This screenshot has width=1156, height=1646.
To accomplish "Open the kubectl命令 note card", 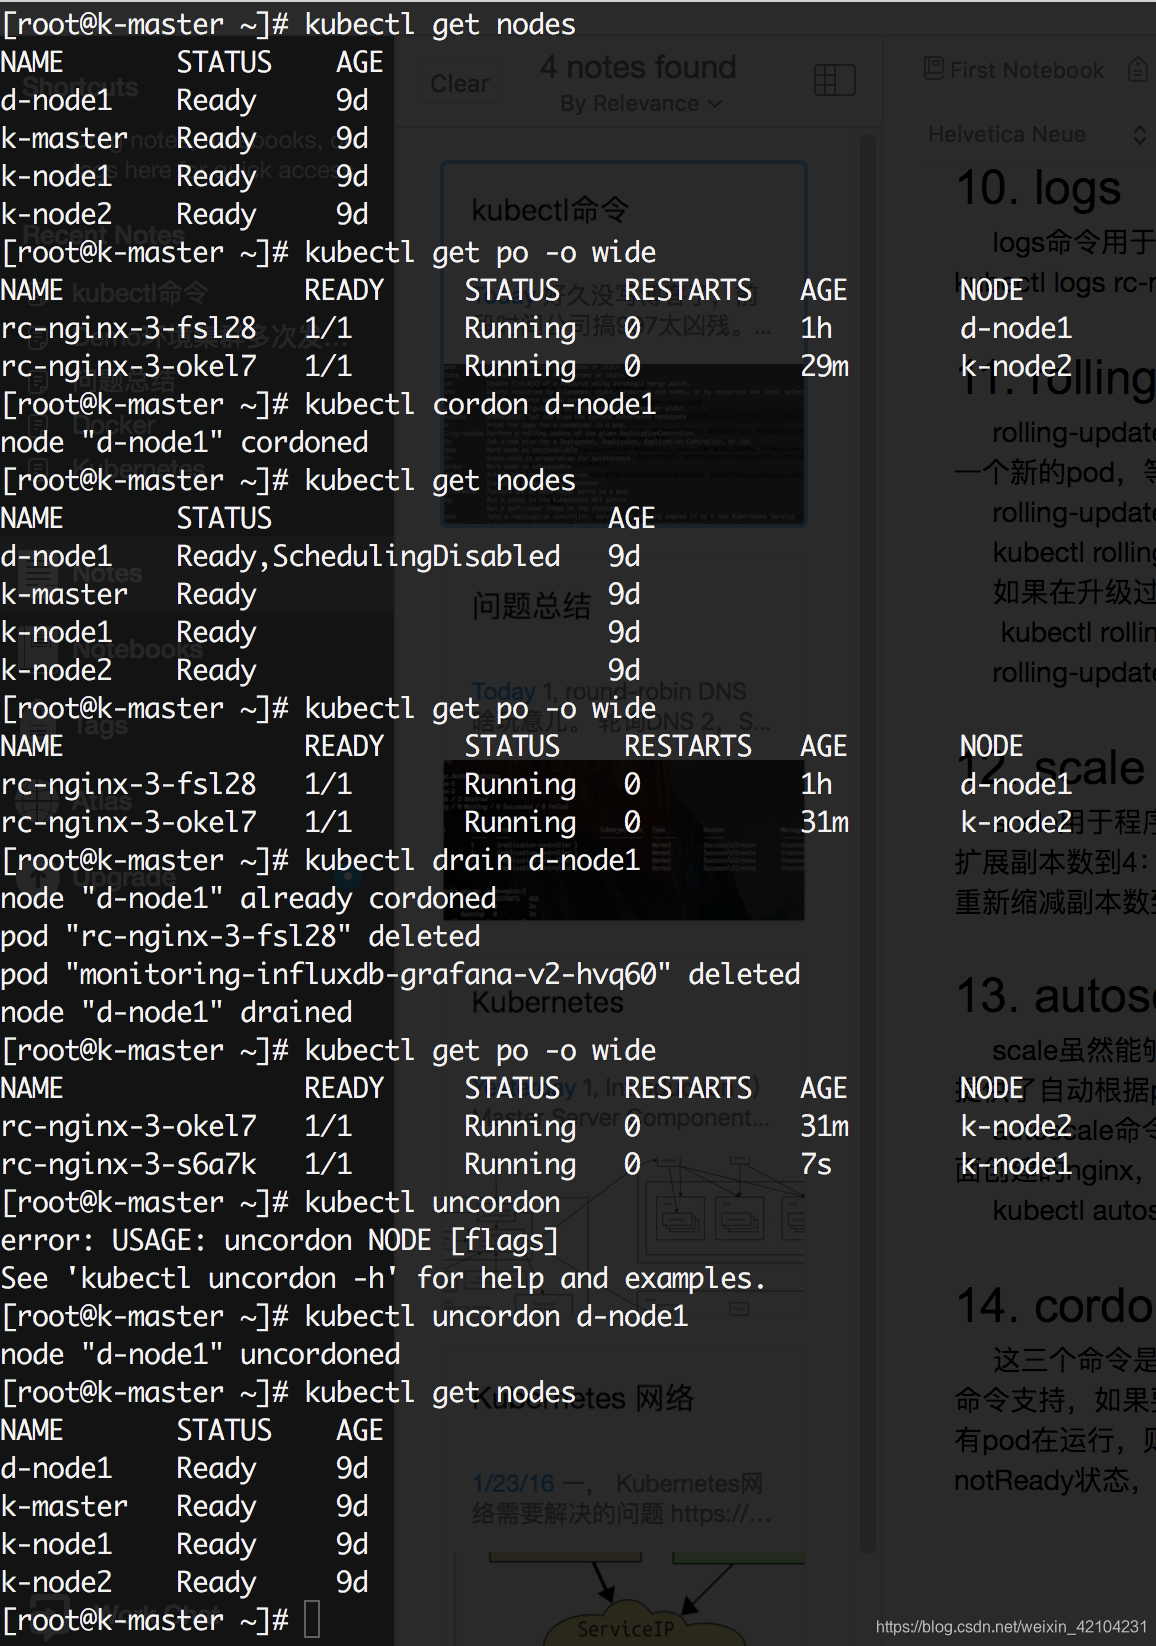I will pyautogui.click(x=624, y=343).
